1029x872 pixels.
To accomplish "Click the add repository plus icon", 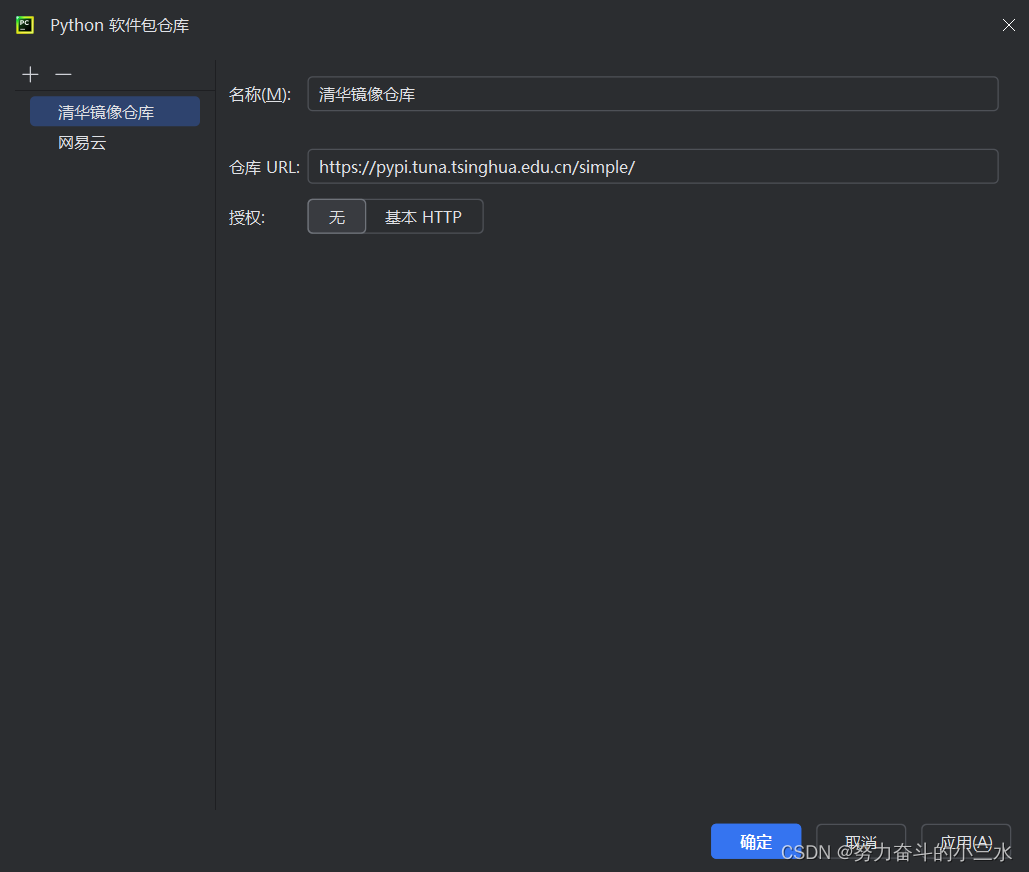I will click(x=30, y=74).
